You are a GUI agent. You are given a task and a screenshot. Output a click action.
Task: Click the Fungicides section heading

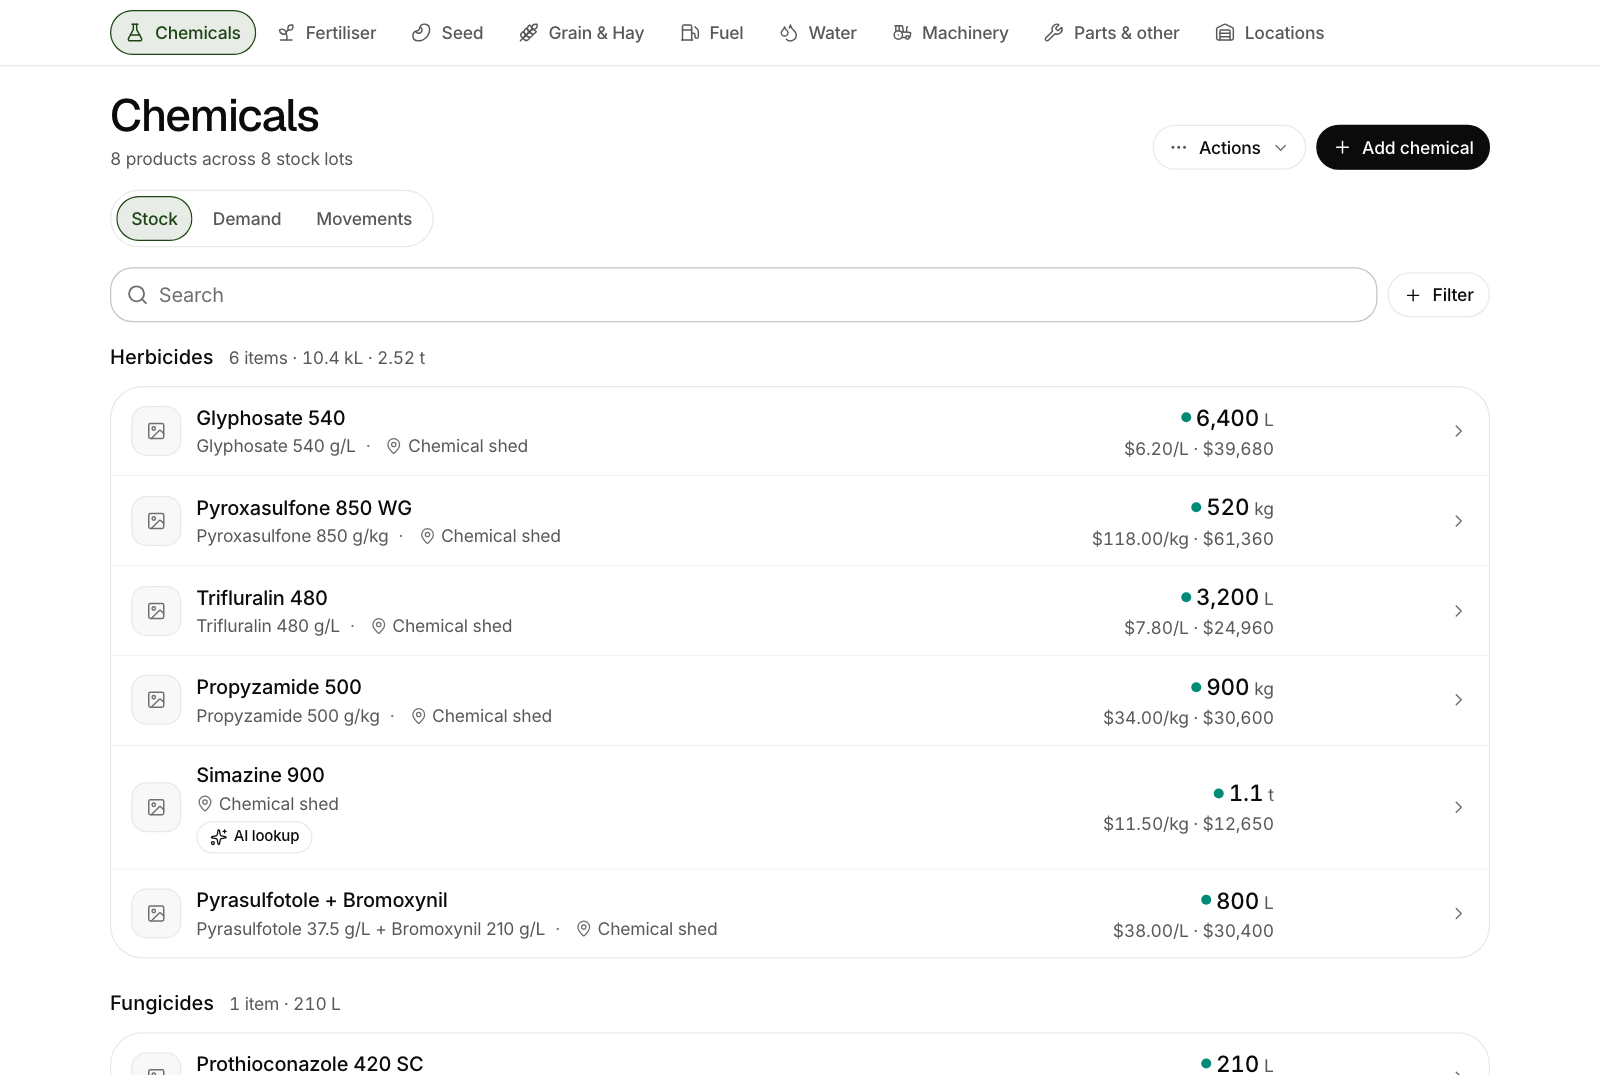(162, 1003)
